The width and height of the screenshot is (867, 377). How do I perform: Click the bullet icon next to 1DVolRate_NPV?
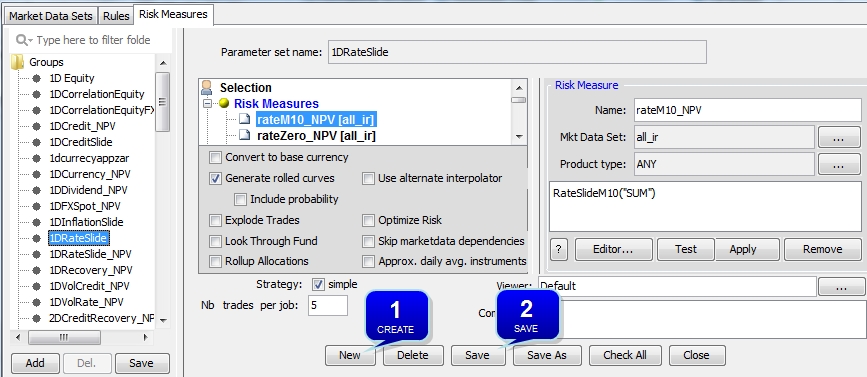point(36,302)
